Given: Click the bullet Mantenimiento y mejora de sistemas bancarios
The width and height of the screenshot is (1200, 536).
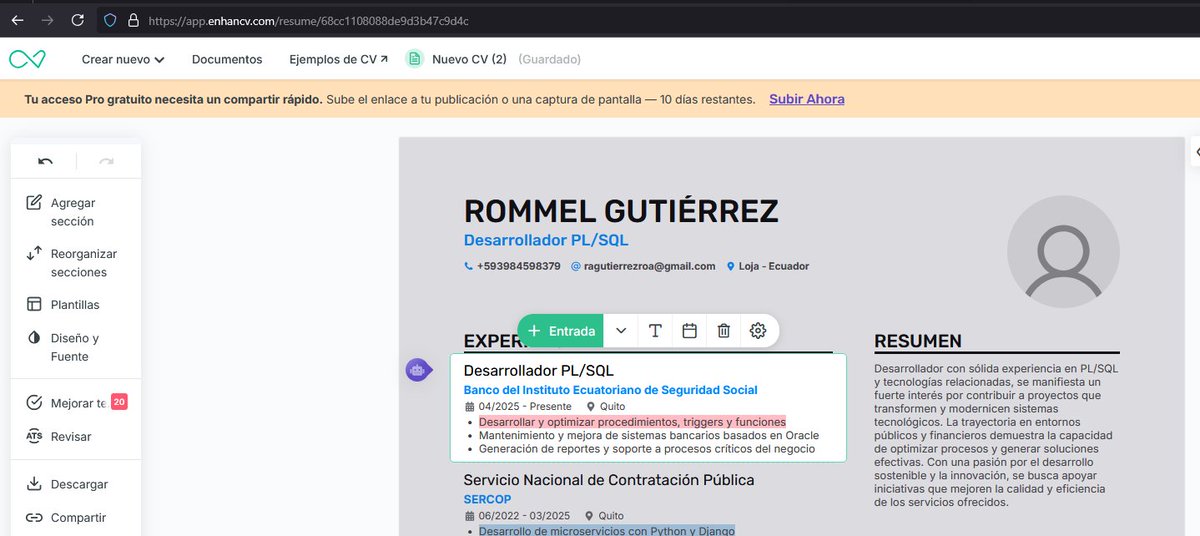Looking at the screenshot, I should click(649, 436).
